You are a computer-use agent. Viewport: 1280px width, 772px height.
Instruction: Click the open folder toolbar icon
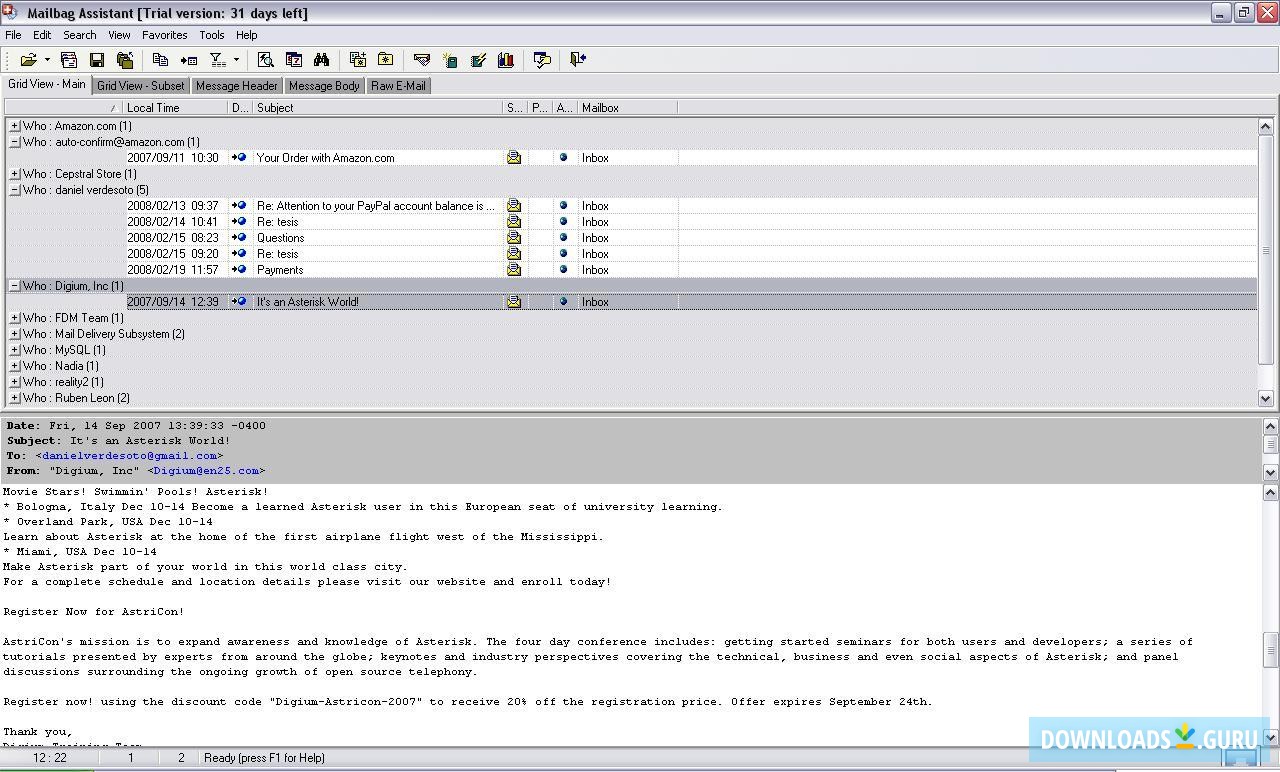pos(28,60)
